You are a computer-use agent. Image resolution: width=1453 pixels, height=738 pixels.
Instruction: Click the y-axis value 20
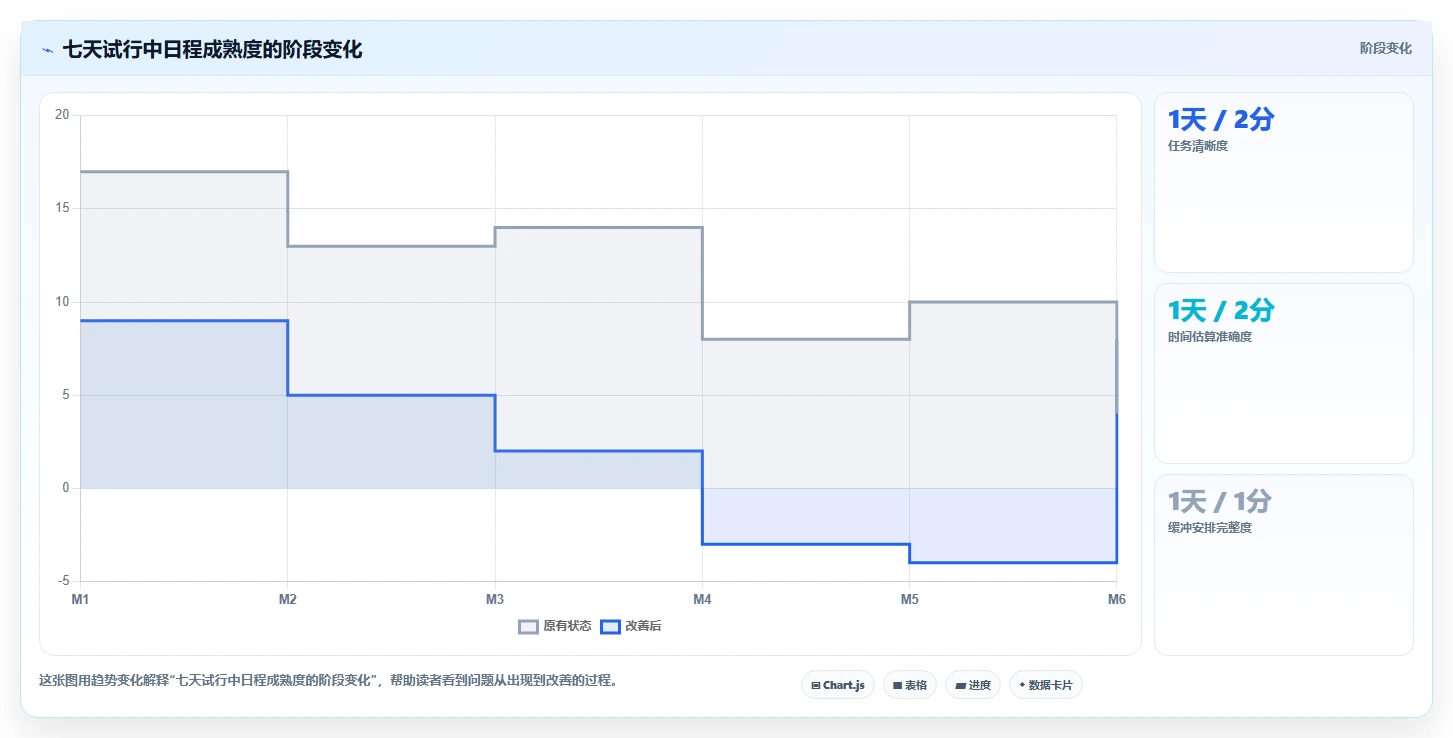click(x=62, y=115)
